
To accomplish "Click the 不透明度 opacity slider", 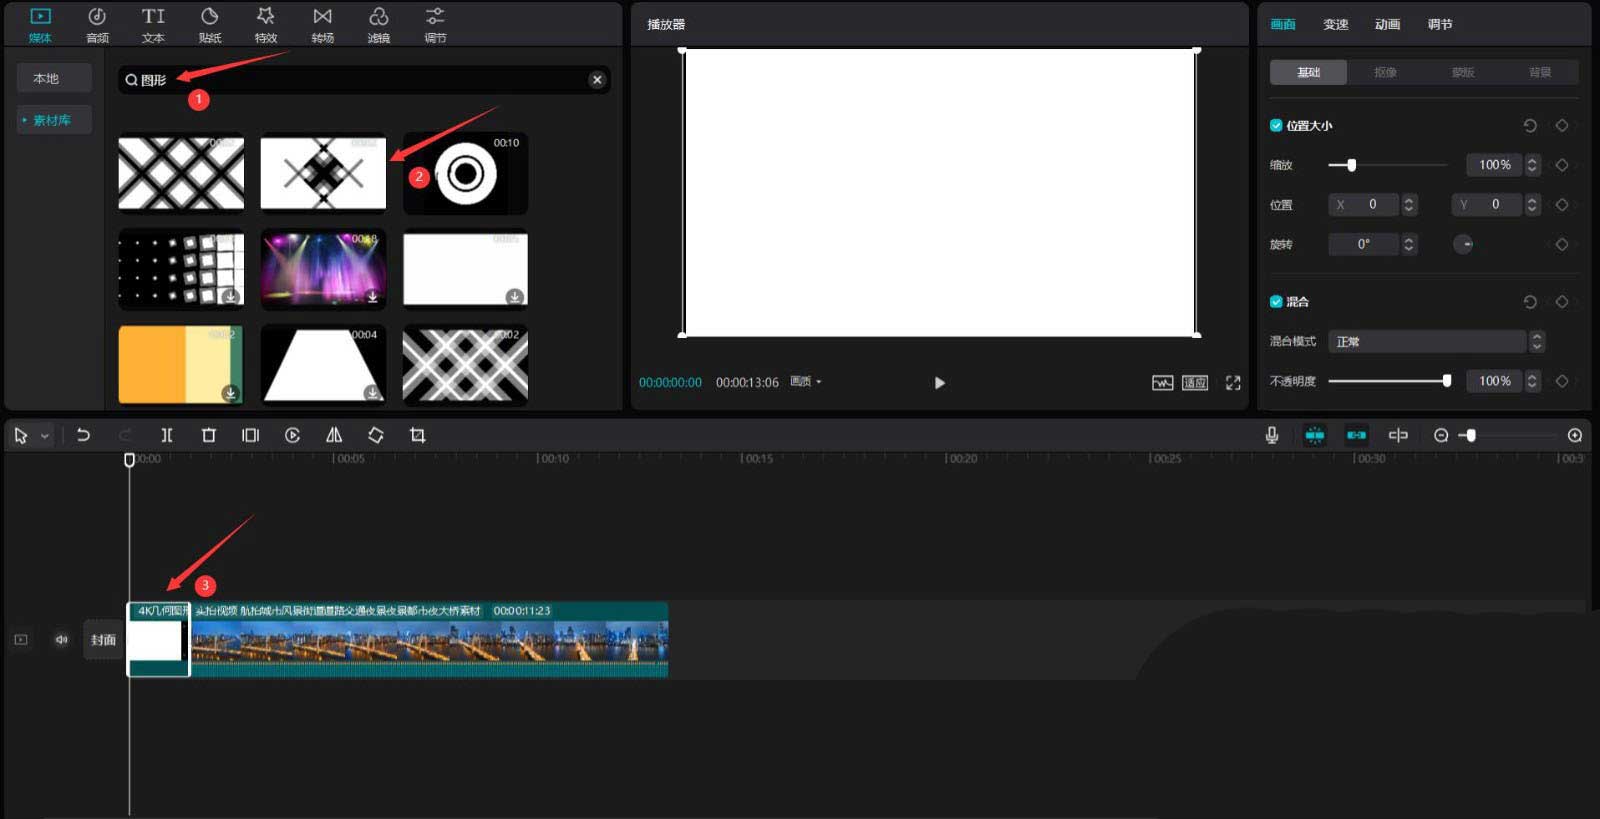I will 1388,381.
